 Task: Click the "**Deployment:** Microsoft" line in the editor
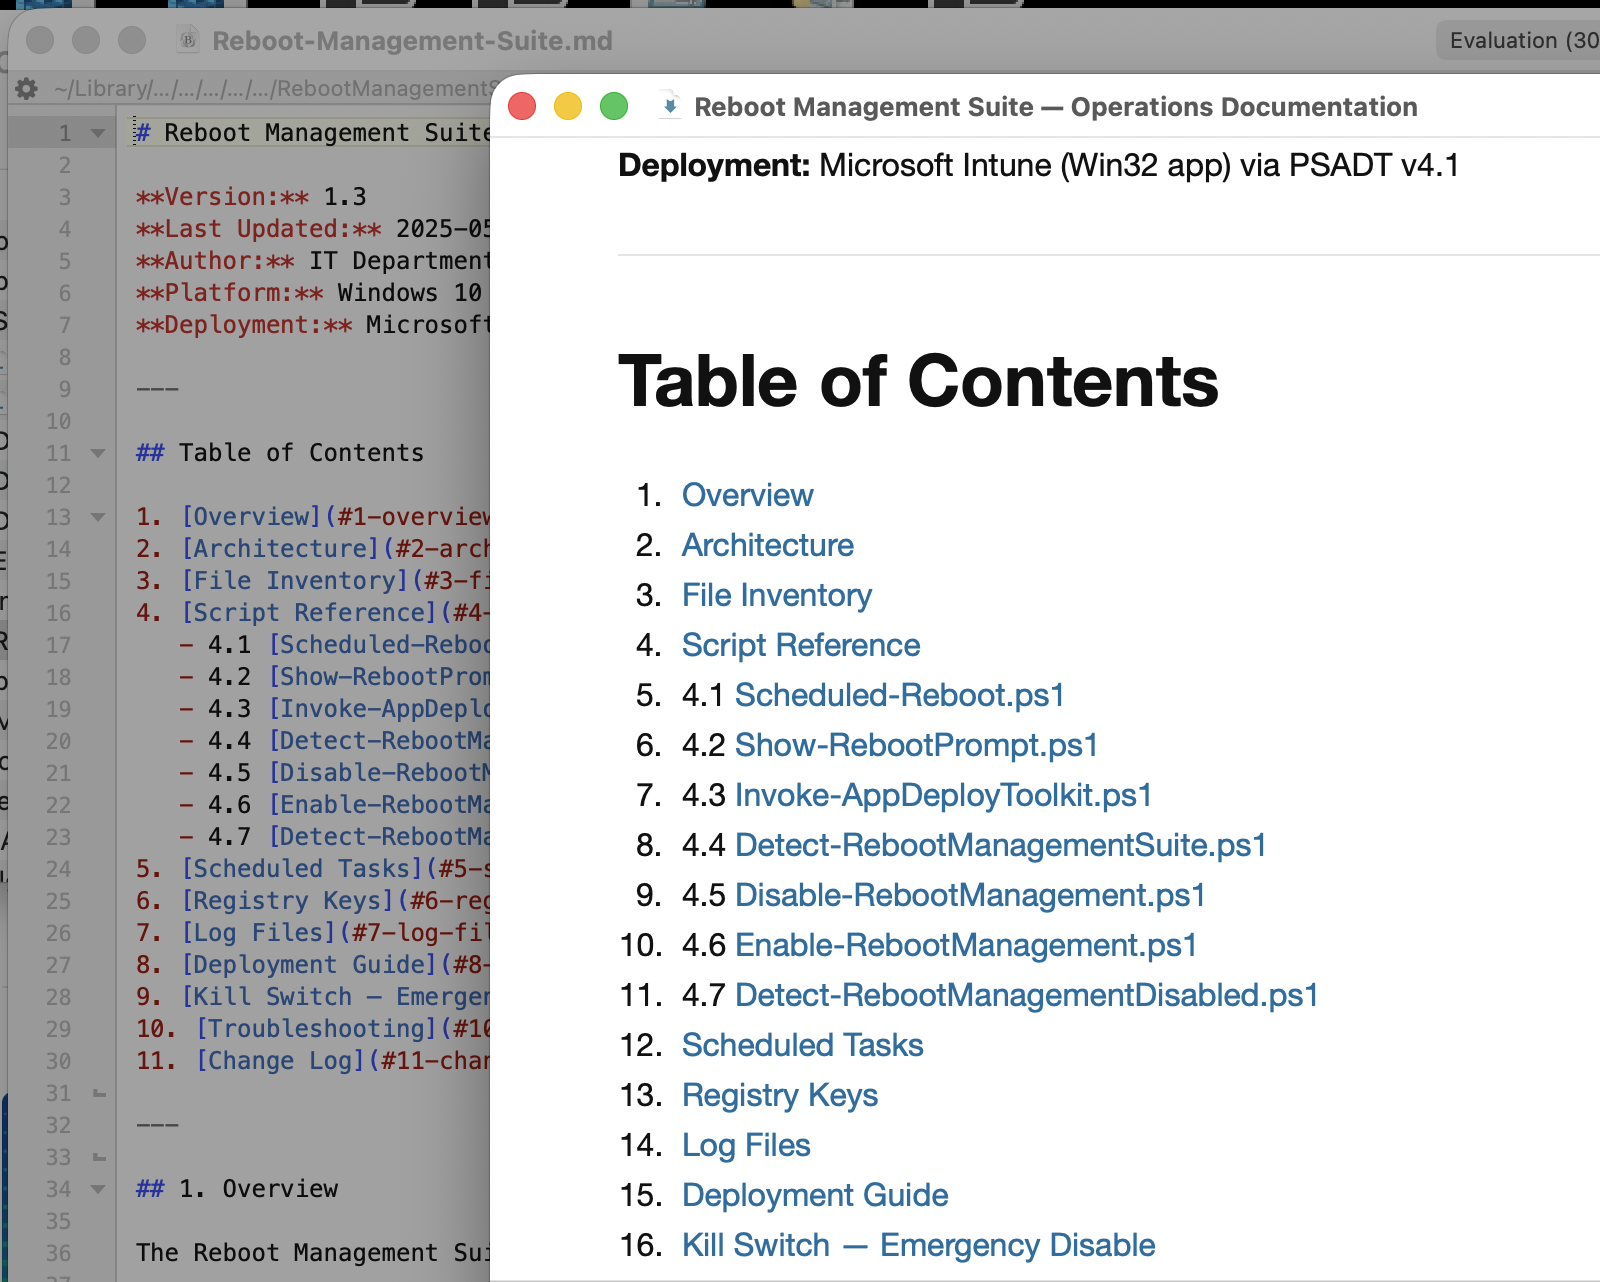313,325
